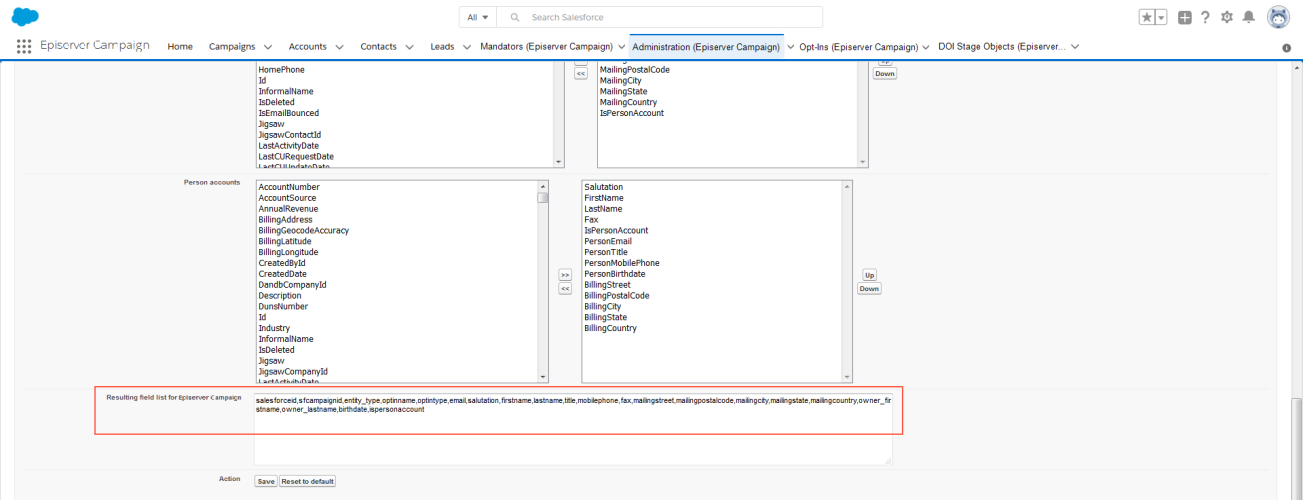The image size is (1303, 500).
Task: Open the App Launcher grid icon
Action: coord(23,46)
